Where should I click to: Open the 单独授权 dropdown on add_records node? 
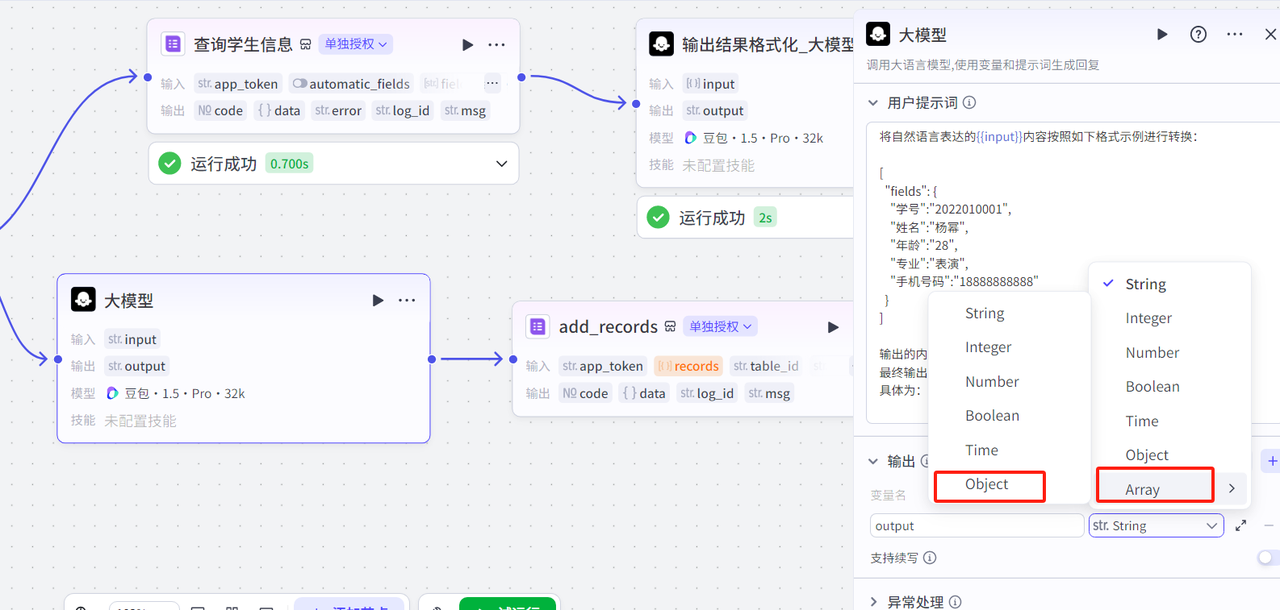click(720, 327)
